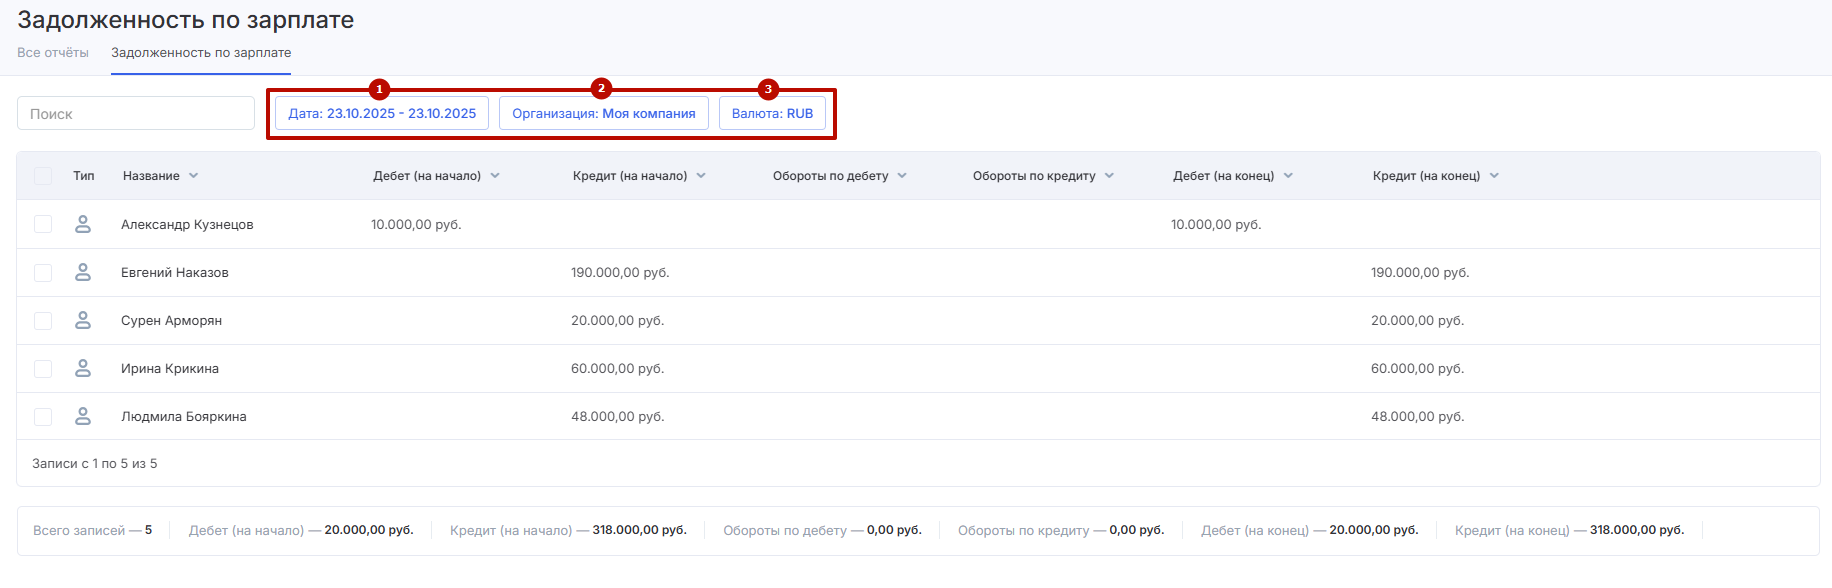Click the person icon next to Александр Кузнецов

click(83, 224)
